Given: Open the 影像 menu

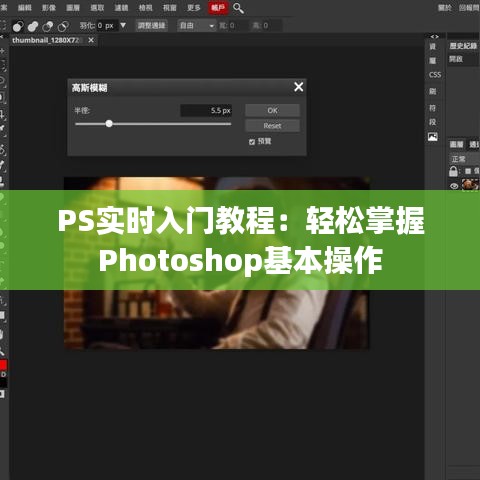Looking at the screenshot, I should pyautogui.click(x=49, y=8).
